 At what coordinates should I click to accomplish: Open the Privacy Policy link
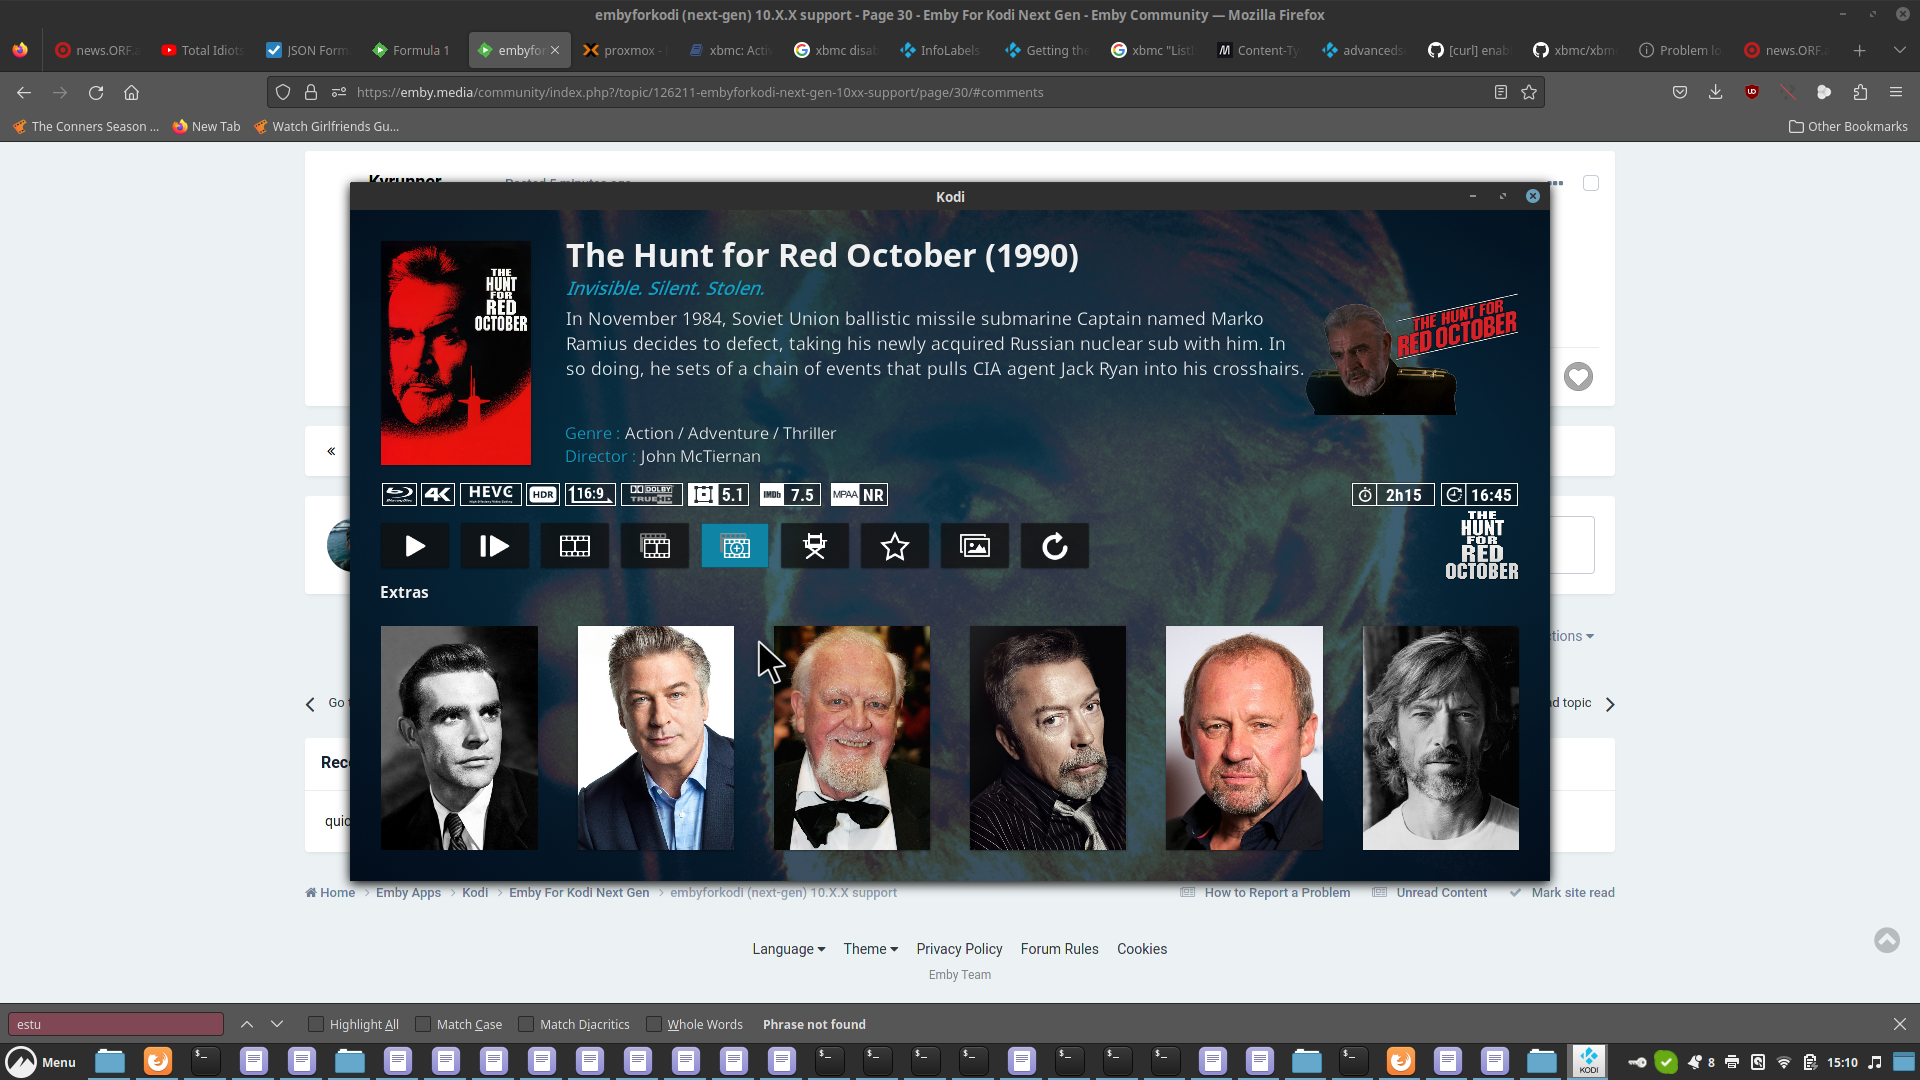coord(959,949)
